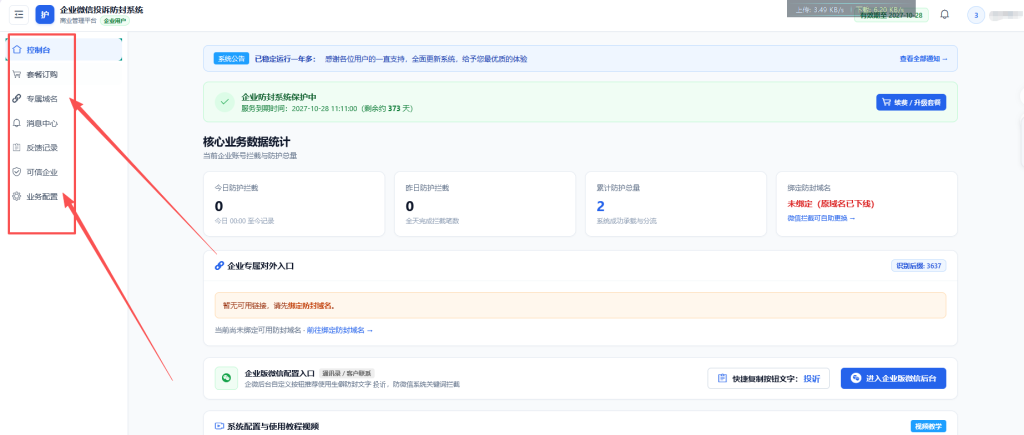
Task: Click the home icon beside 控制台
Action: coord(17,50)
